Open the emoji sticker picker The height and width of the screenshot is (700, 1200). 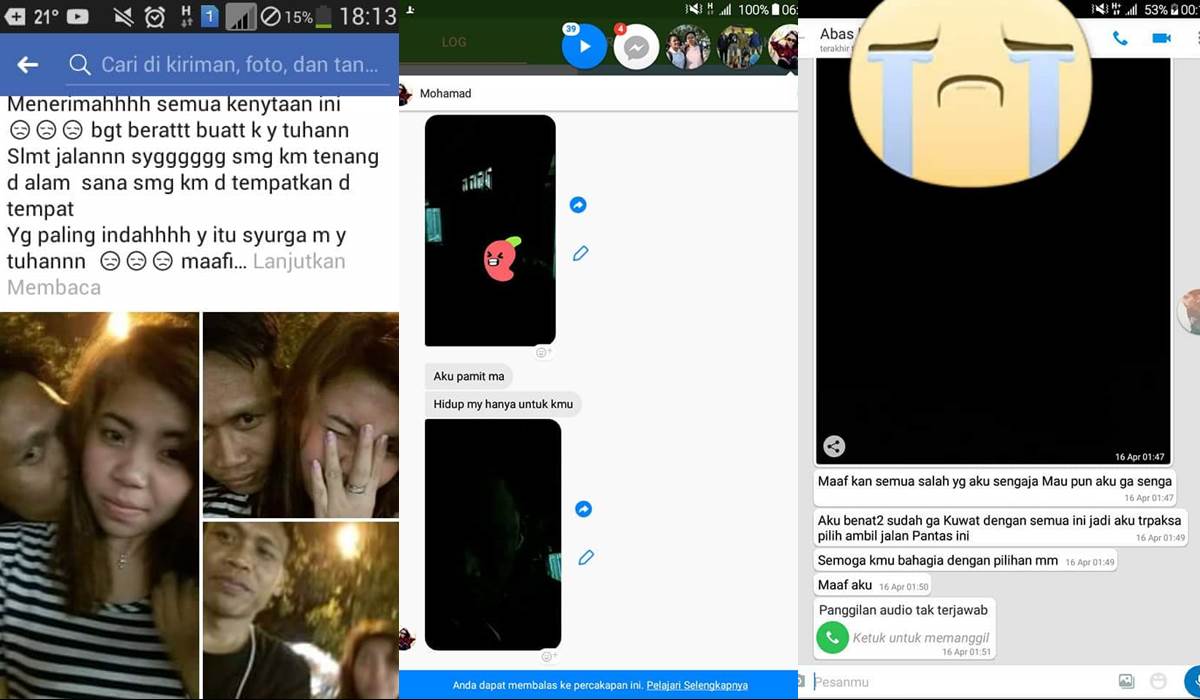[1159, 682]
